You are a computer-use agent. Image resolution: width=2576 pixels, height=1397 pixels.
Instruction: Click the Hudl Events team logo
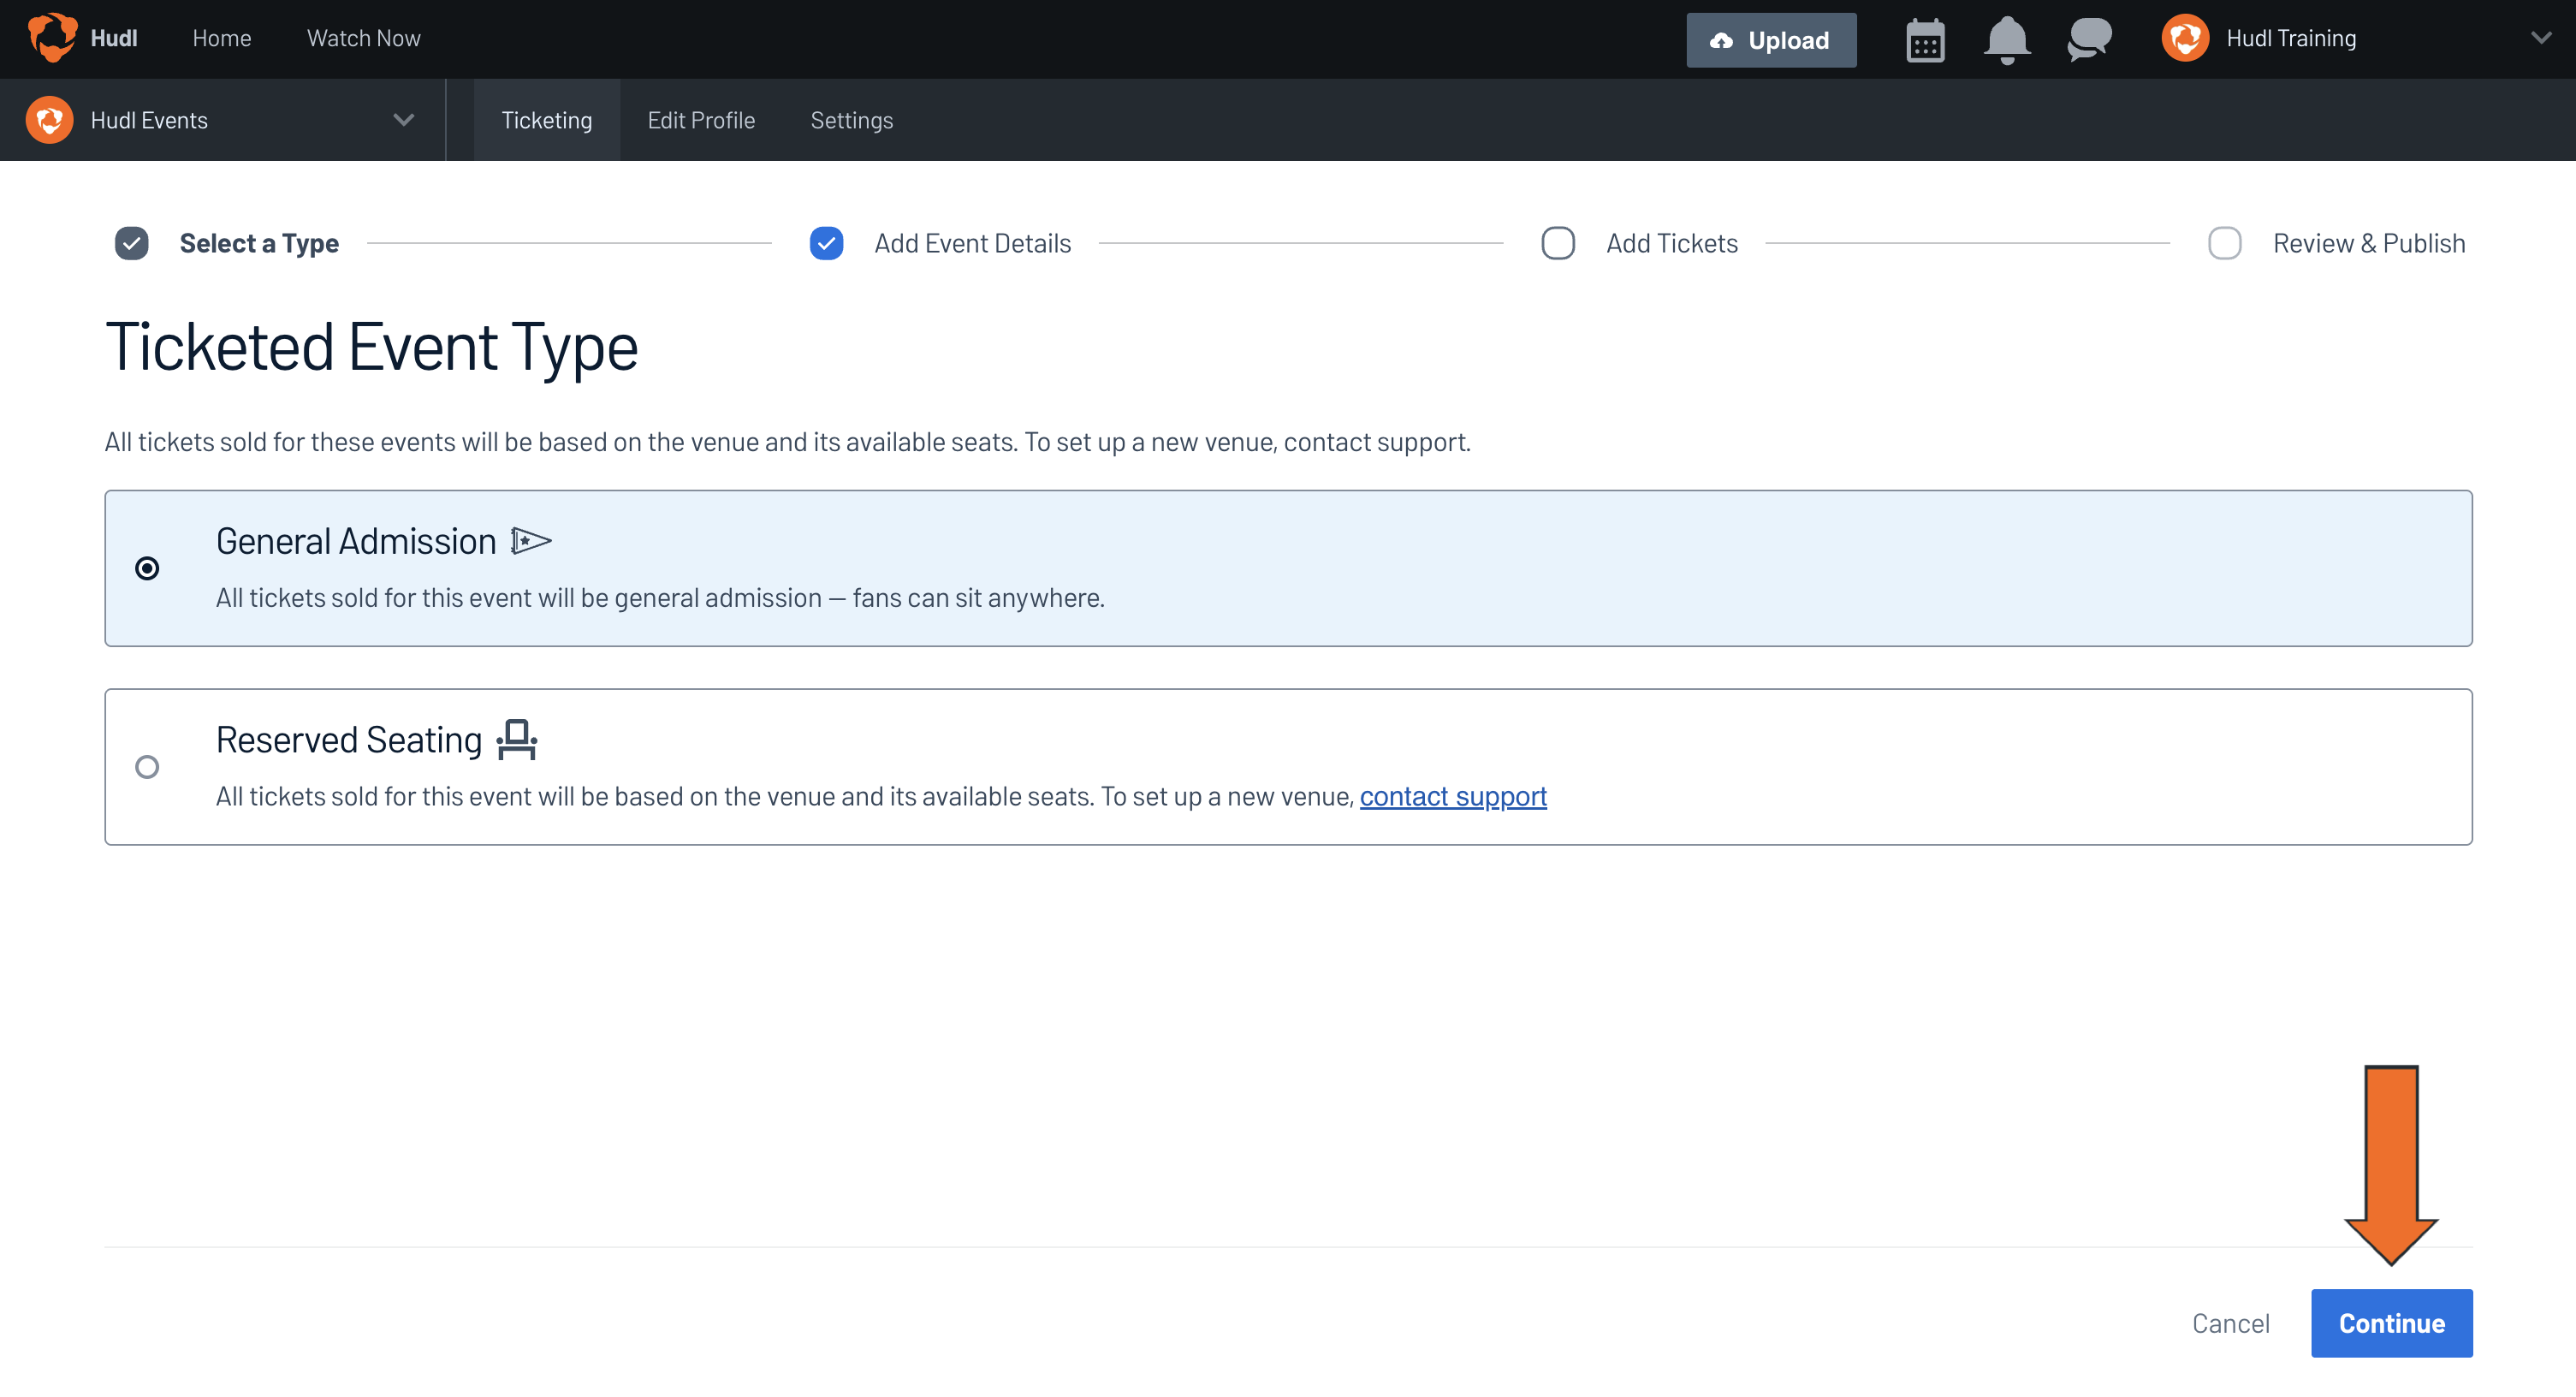[x=50, y=120]
